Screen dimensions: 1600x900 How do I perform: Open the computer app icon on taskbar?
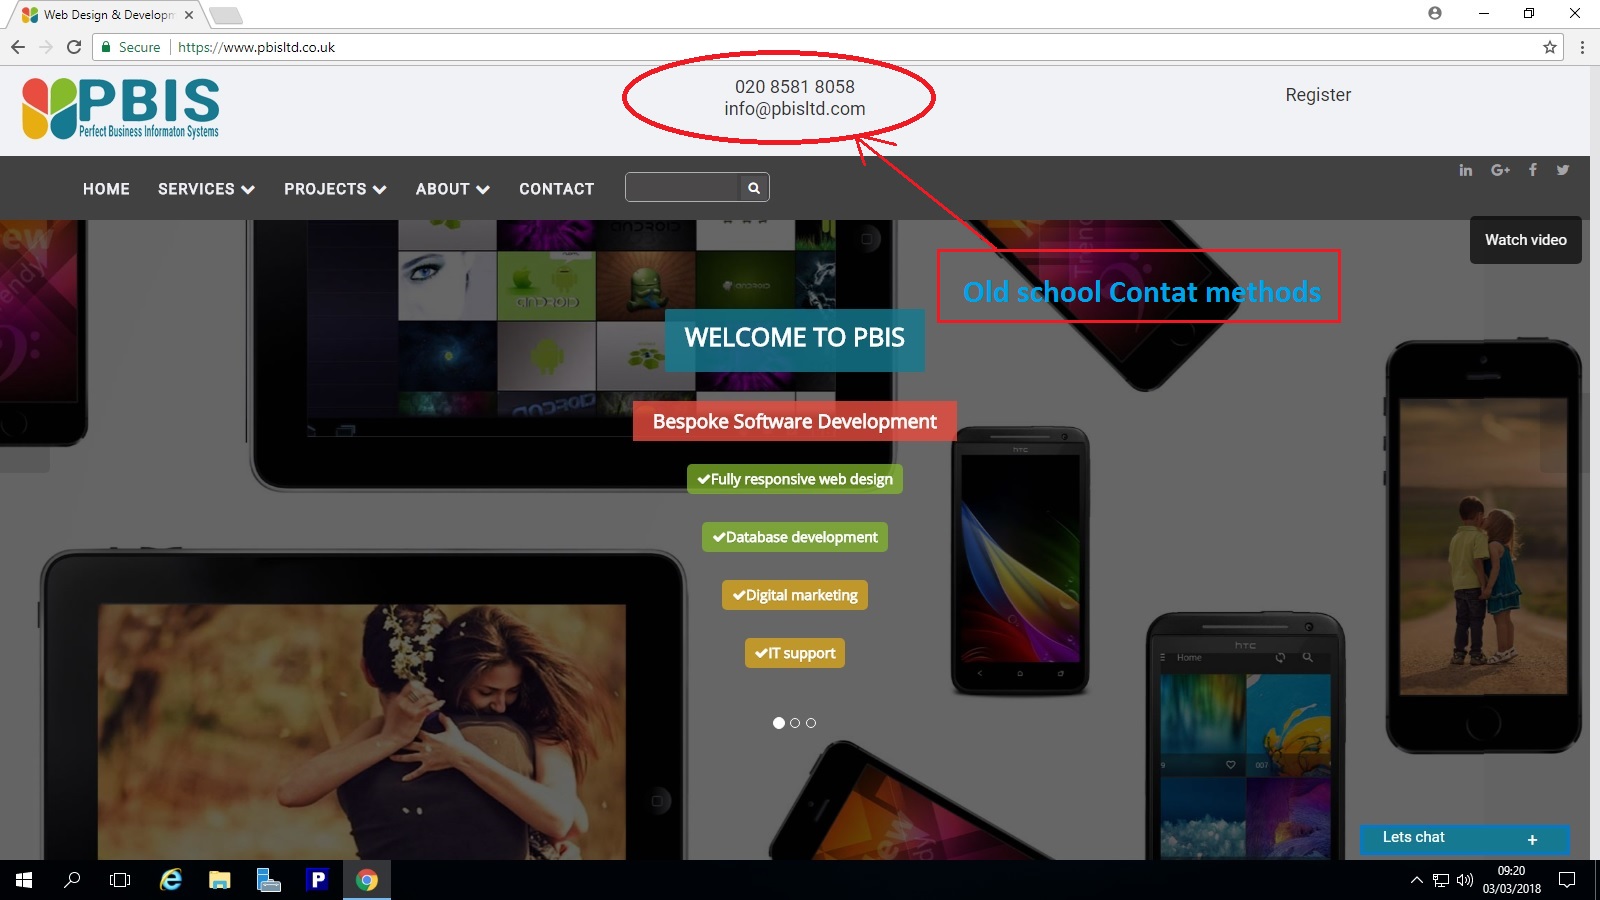pos(269,880)
